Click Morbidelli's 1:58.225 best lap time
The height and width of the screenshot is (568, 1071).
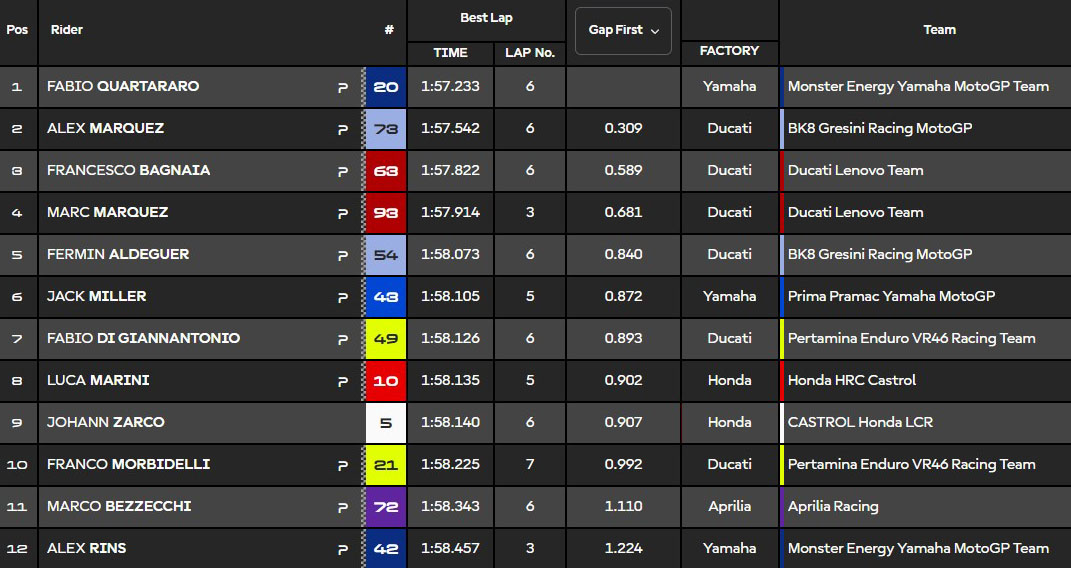pos(450,465)
